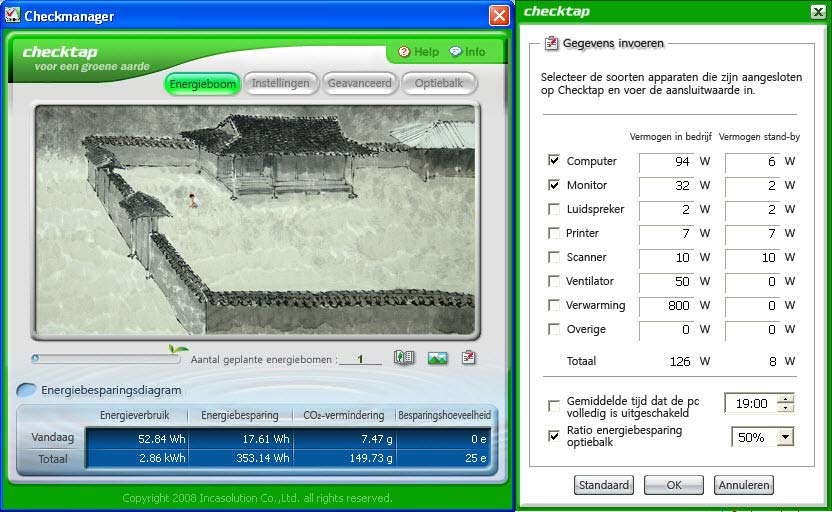This screenshot has width=832, height=512.
Task: Click the Annuleren button
Action: 743,485
